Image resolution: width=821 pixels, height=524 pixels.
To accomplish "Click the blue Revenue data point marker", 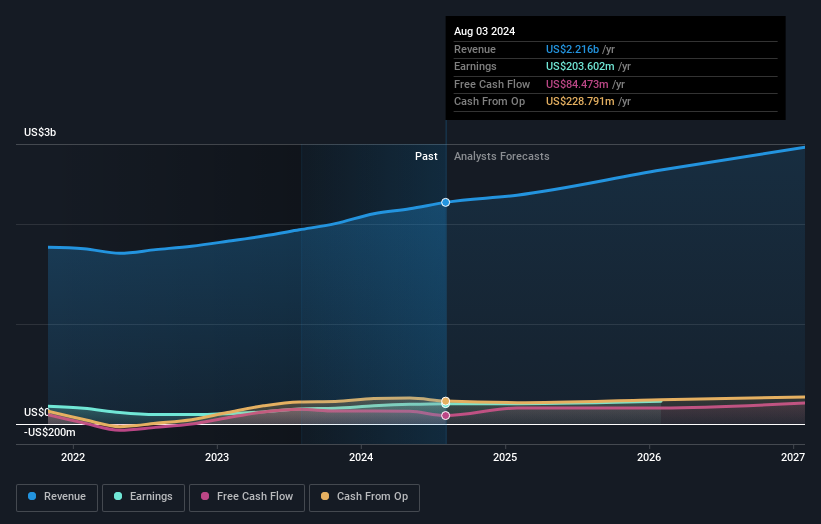I will (x=446, y=203).
